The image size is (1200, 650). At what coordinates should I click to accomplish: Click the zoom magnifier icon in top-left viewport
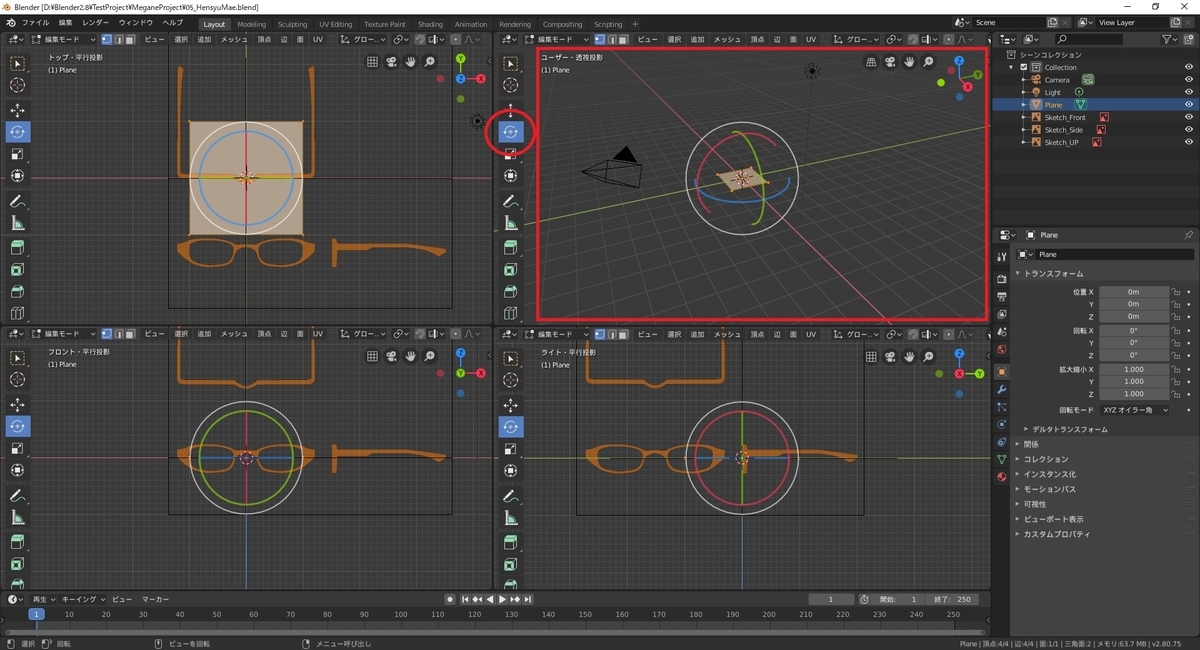(430, 62)
